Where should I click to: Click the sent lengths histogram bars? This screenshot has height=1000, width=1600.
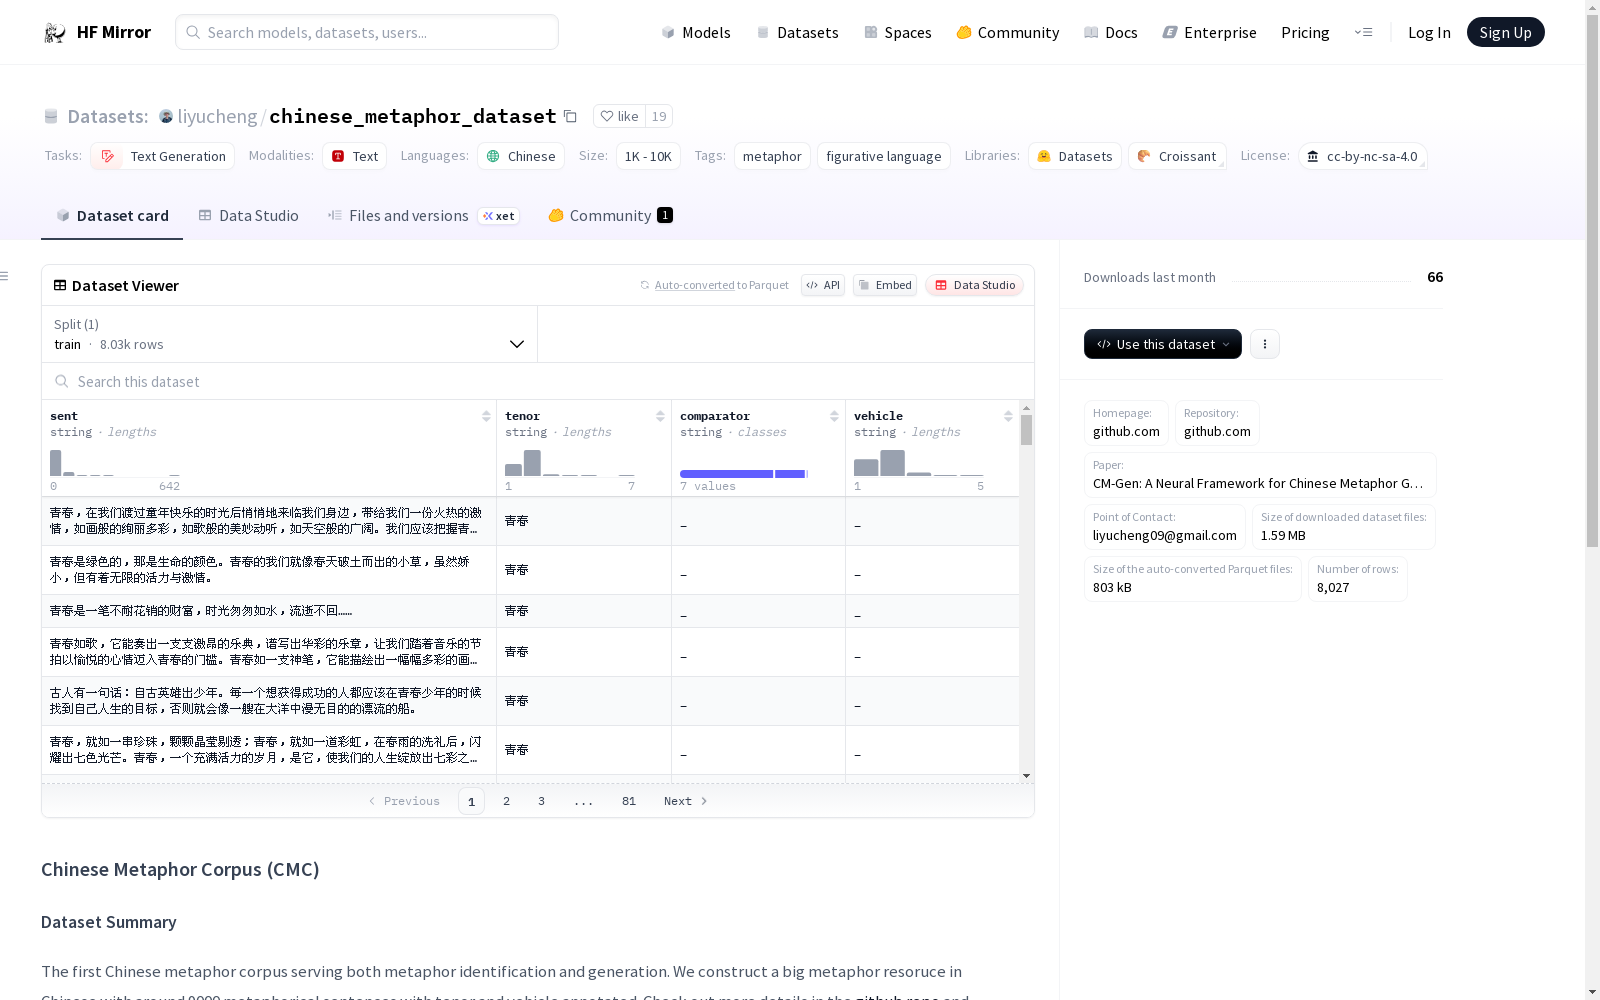tap(115, 463)
